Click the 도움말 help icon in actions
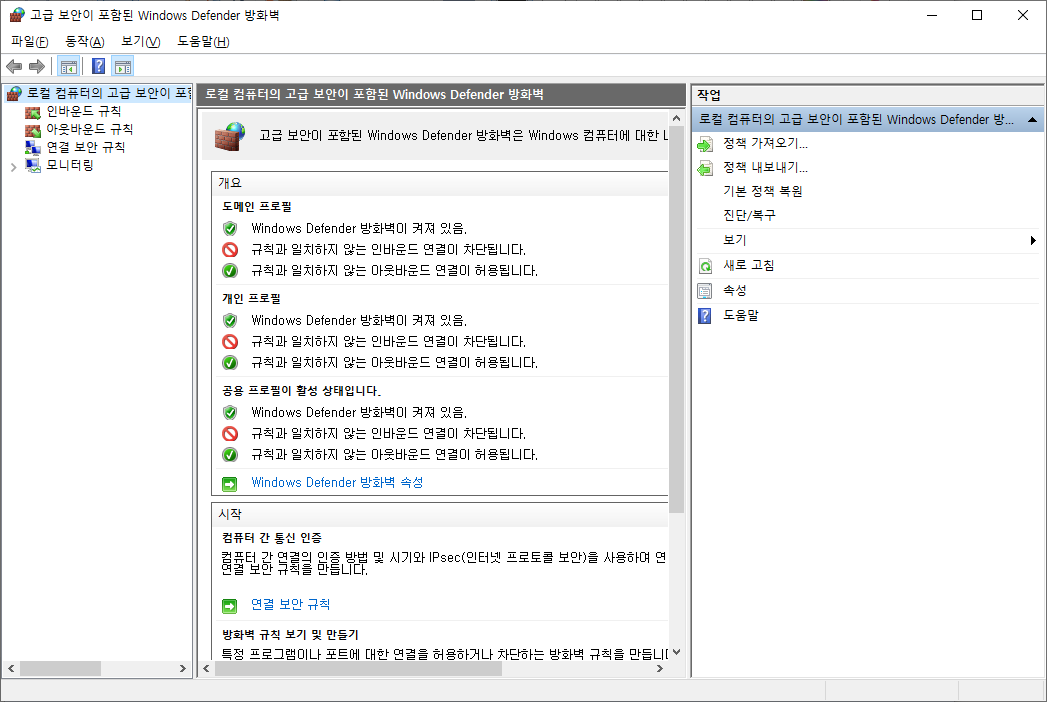Viewport: 1047px width, 702px height. 705,315
